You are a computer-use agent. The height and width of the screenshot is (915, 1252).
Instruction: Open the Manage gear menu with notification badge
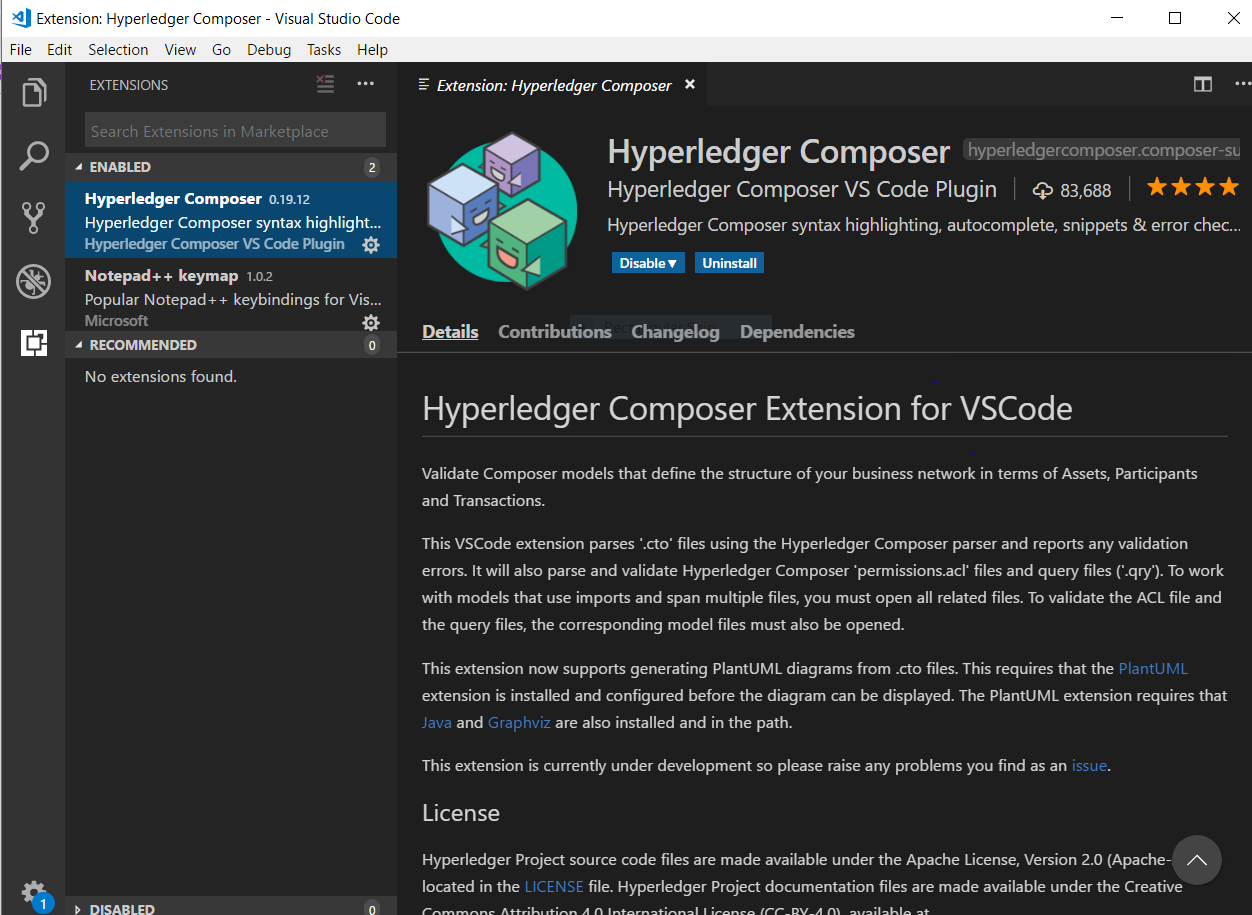point(32,891)
